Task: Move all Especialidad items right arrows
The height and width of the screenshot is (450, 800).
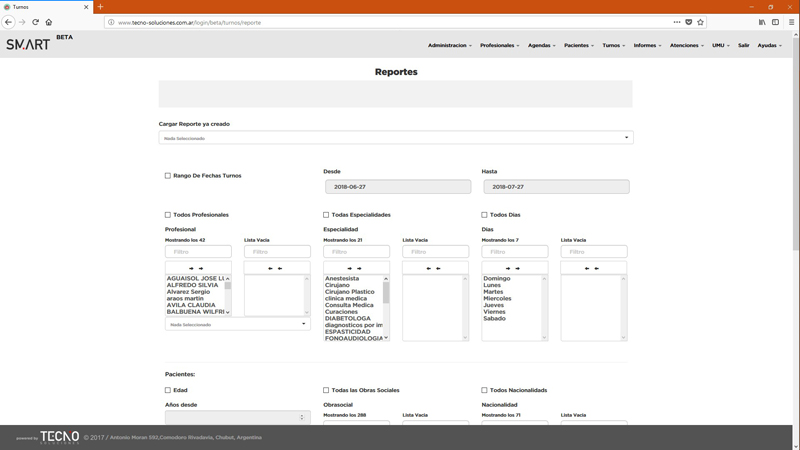Action: (x=356, y=268)
